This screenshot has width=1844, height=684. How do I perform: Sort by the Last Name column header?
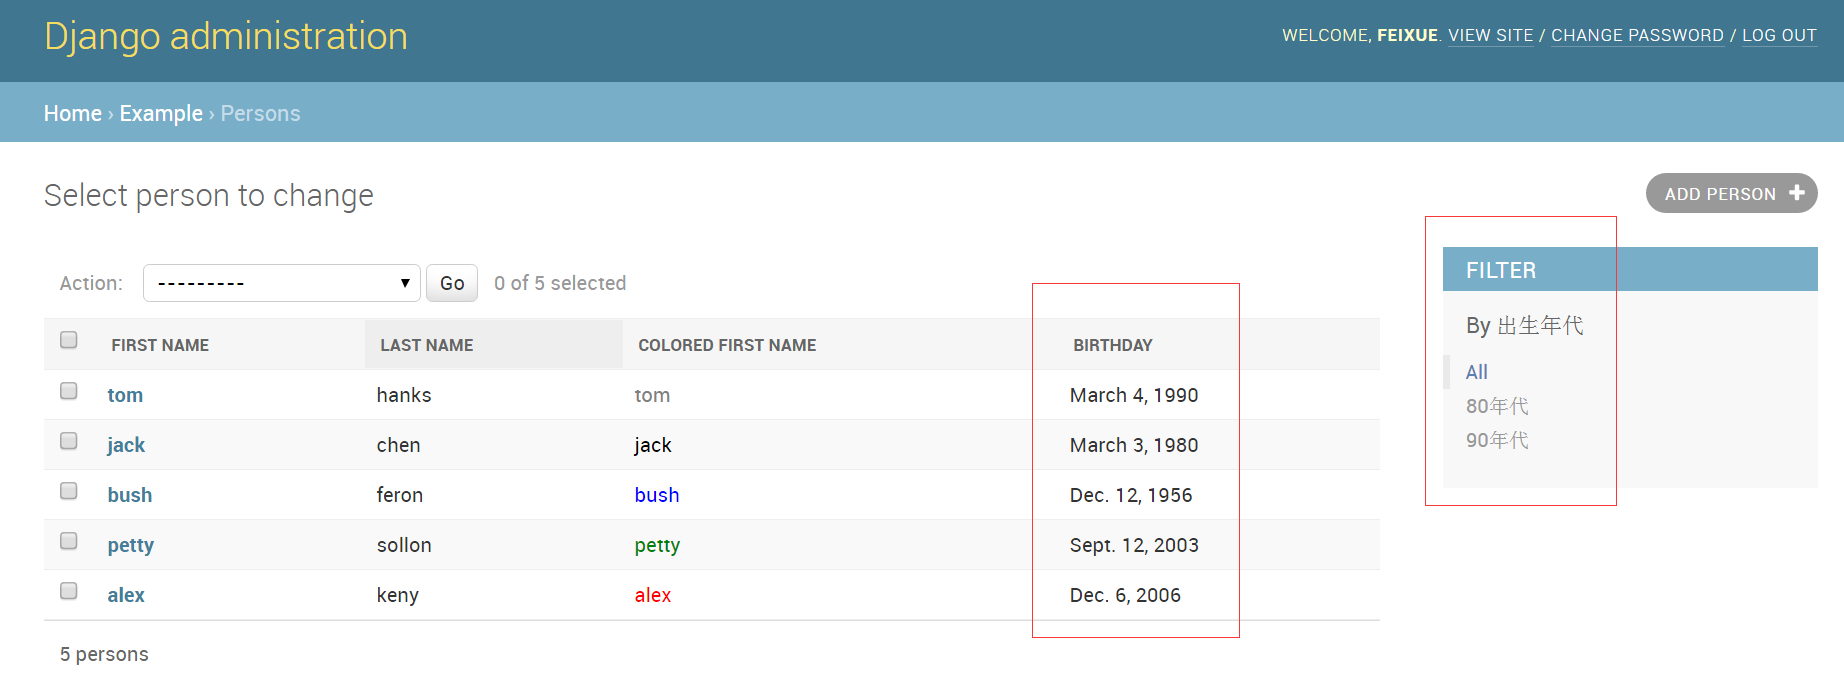point(426,345)
